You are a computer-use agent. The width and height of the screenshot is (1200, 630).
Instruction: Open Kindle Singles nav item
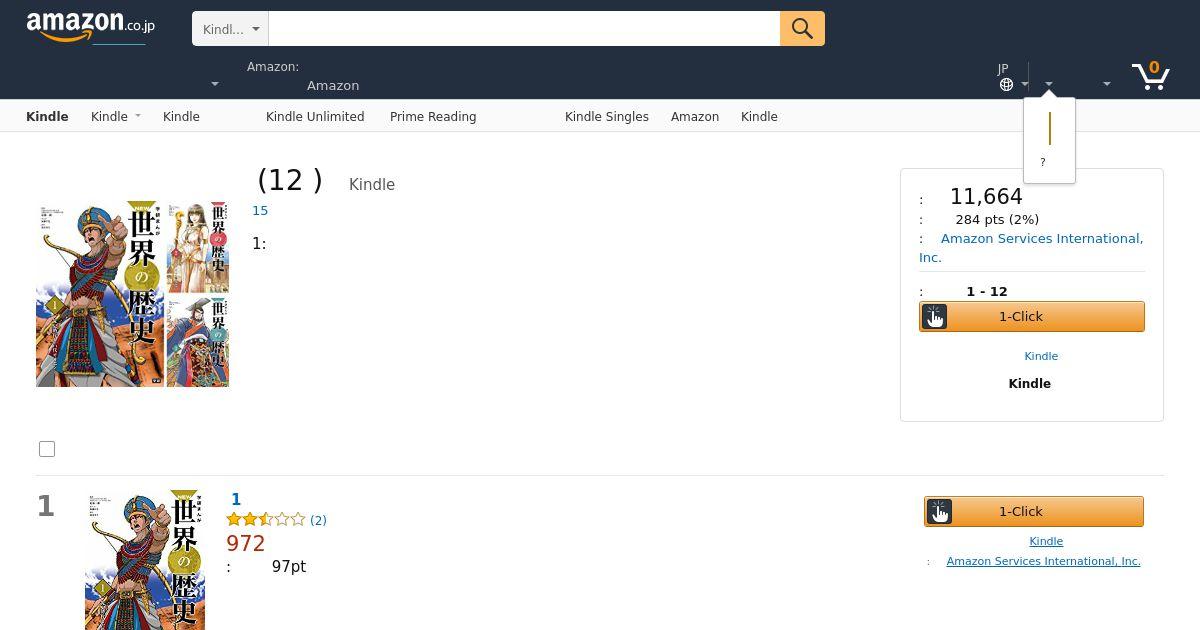pos(607,117)
